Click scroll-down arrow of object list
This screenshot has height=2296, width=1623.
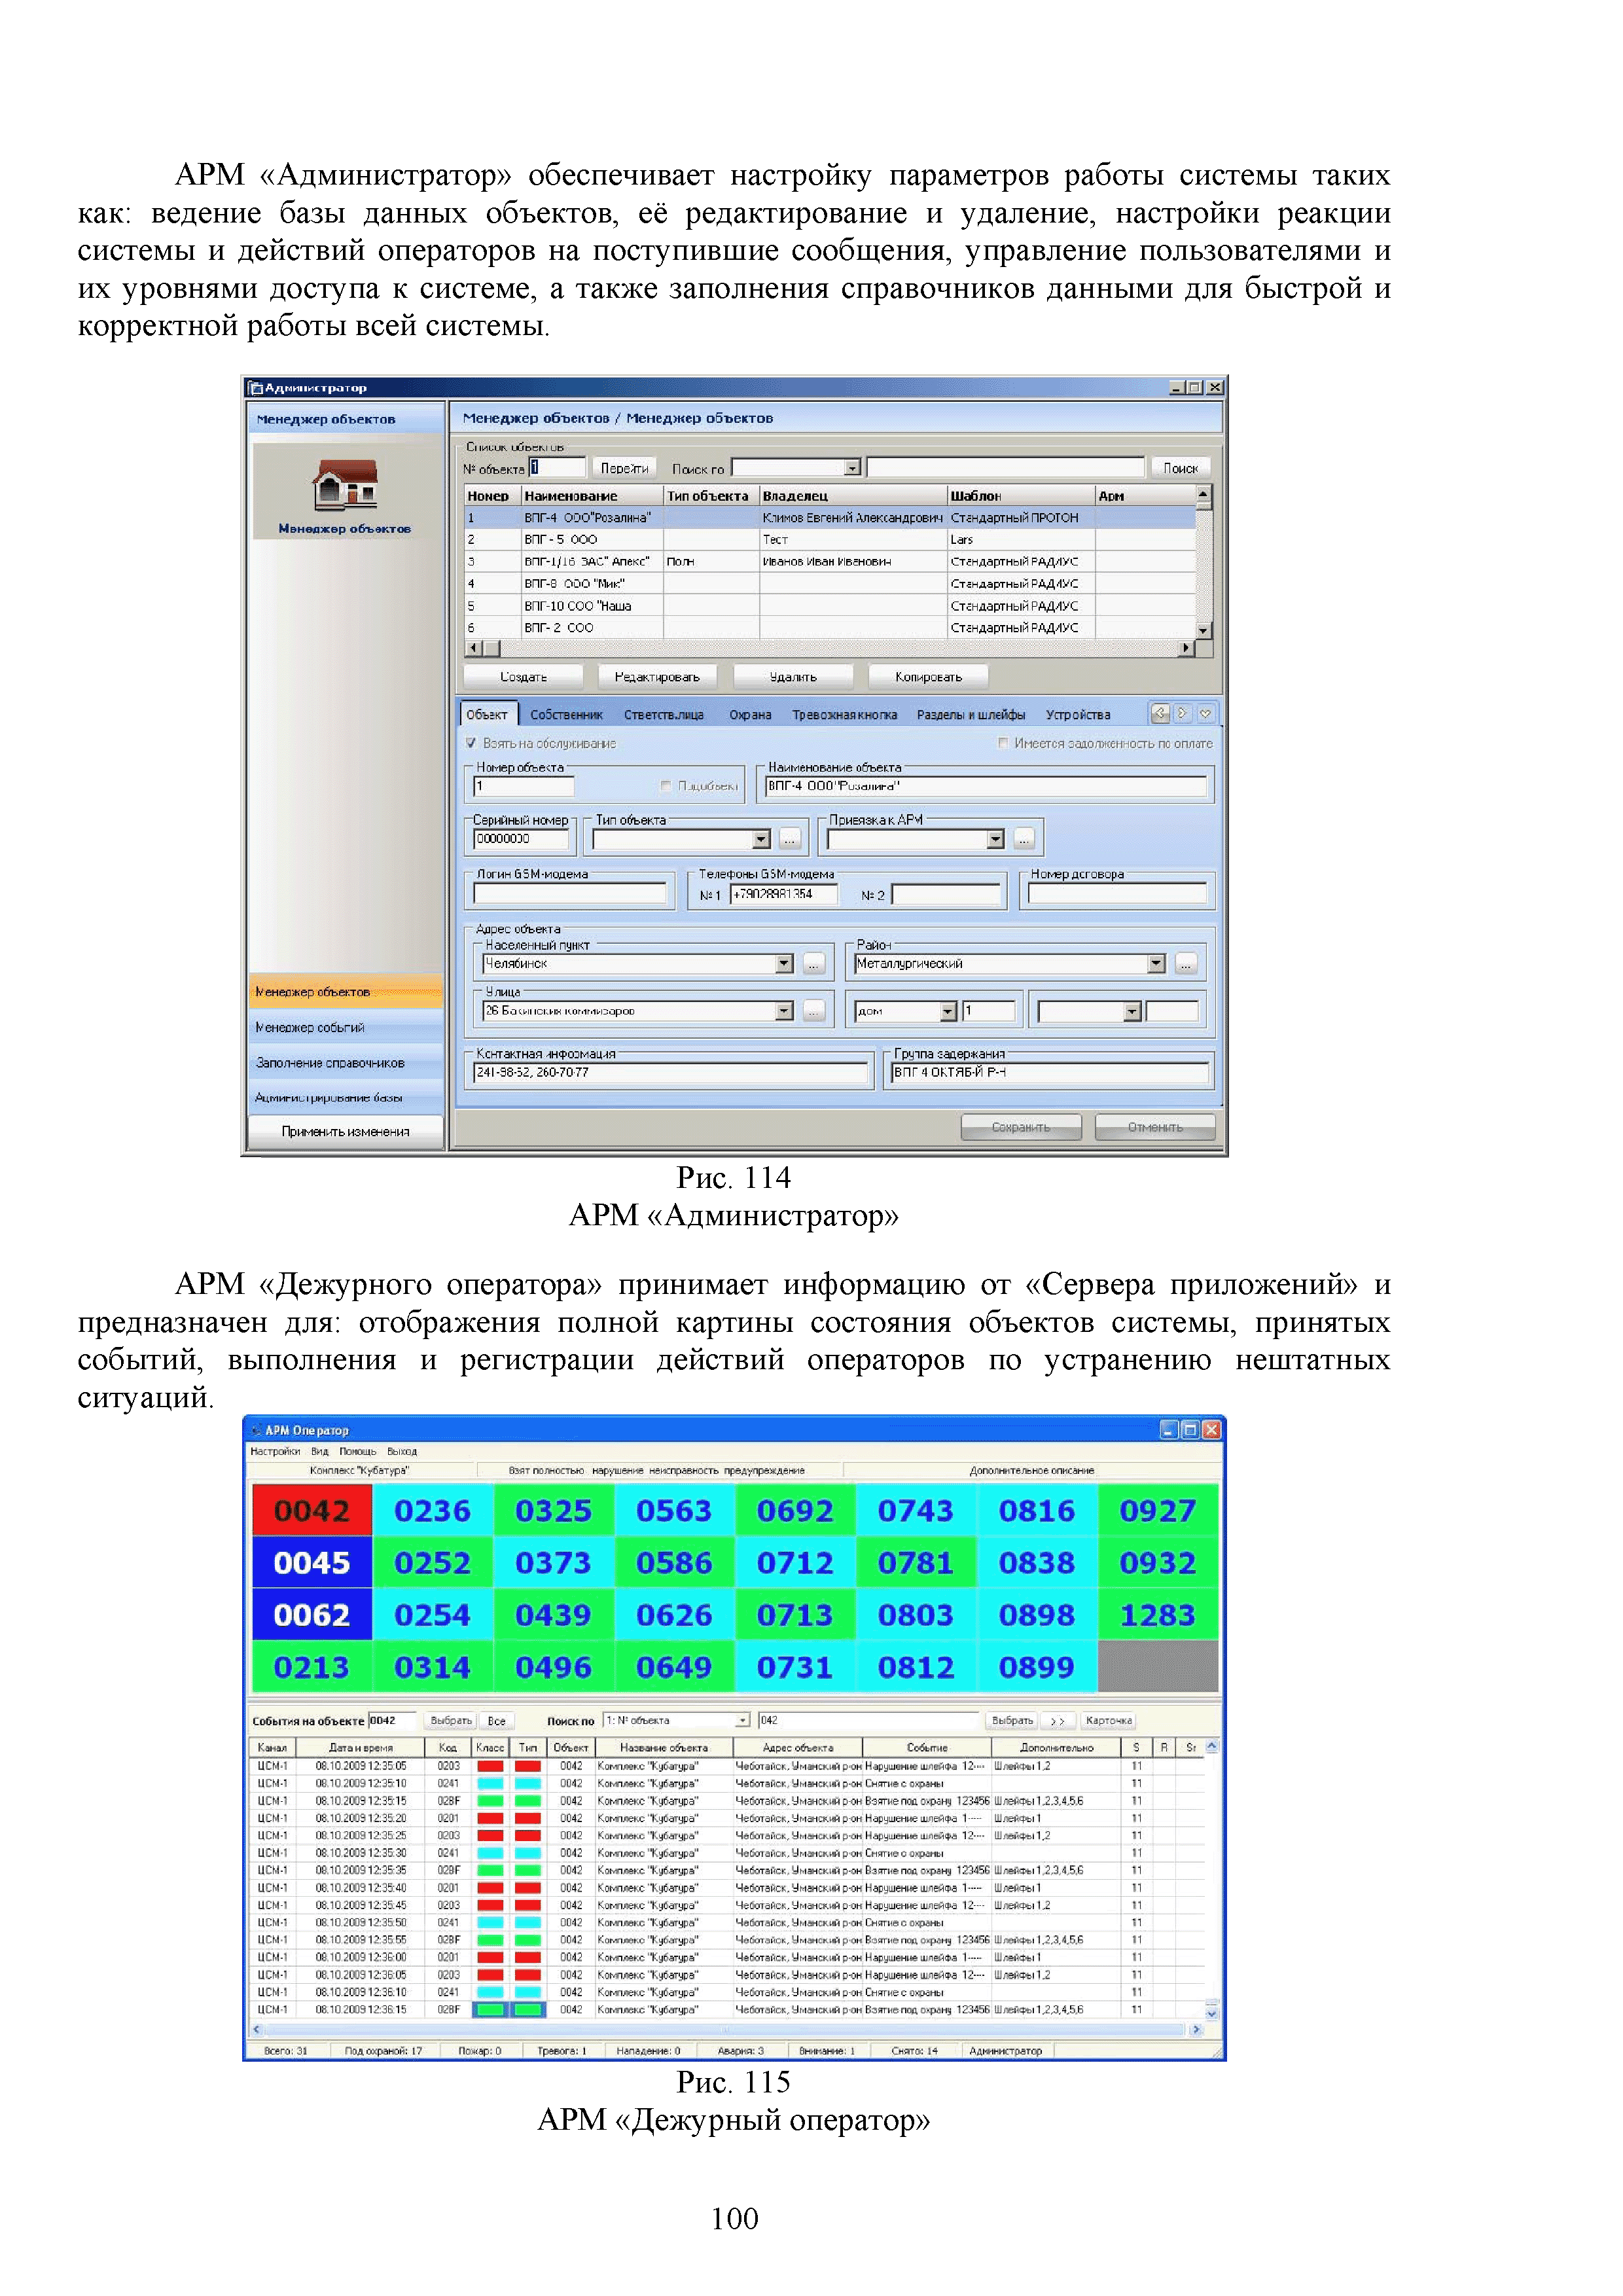(1203, 631)
